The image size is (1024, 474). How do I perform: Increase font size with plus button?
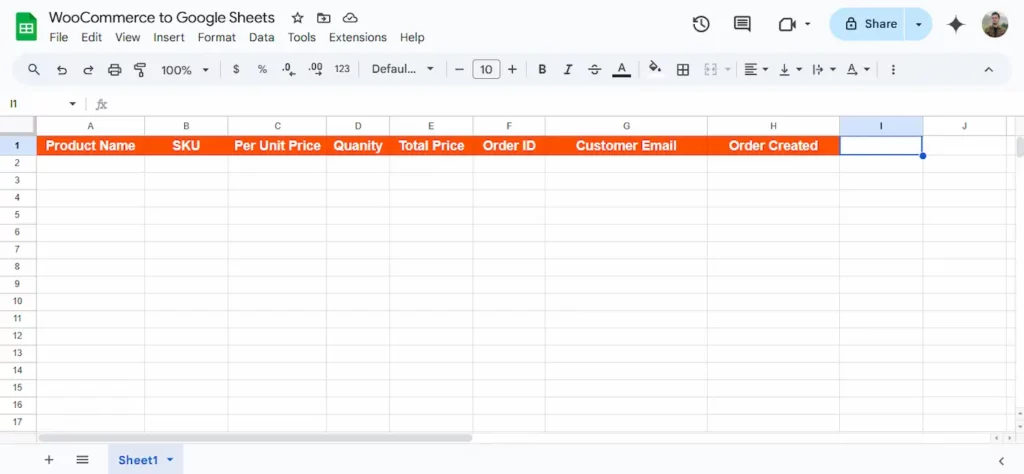click(512, 69)
